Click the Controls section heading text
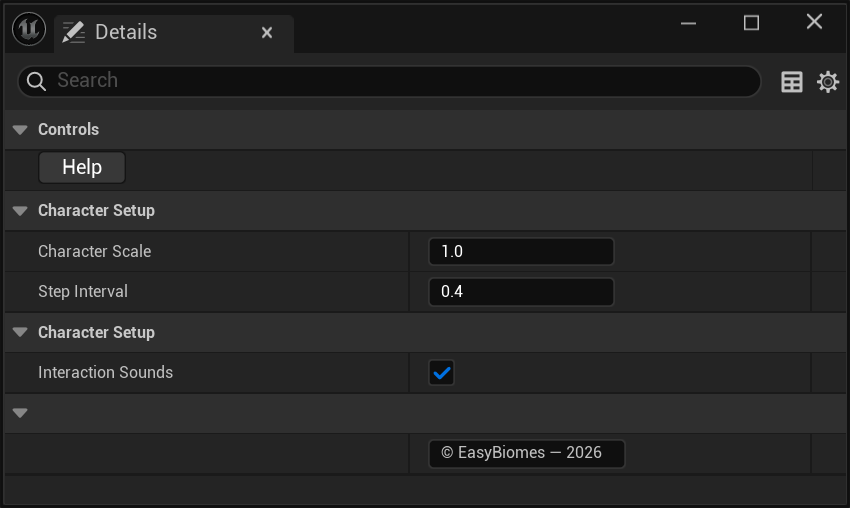This screenshot has height=508, width=850. [x=68, y=130]
